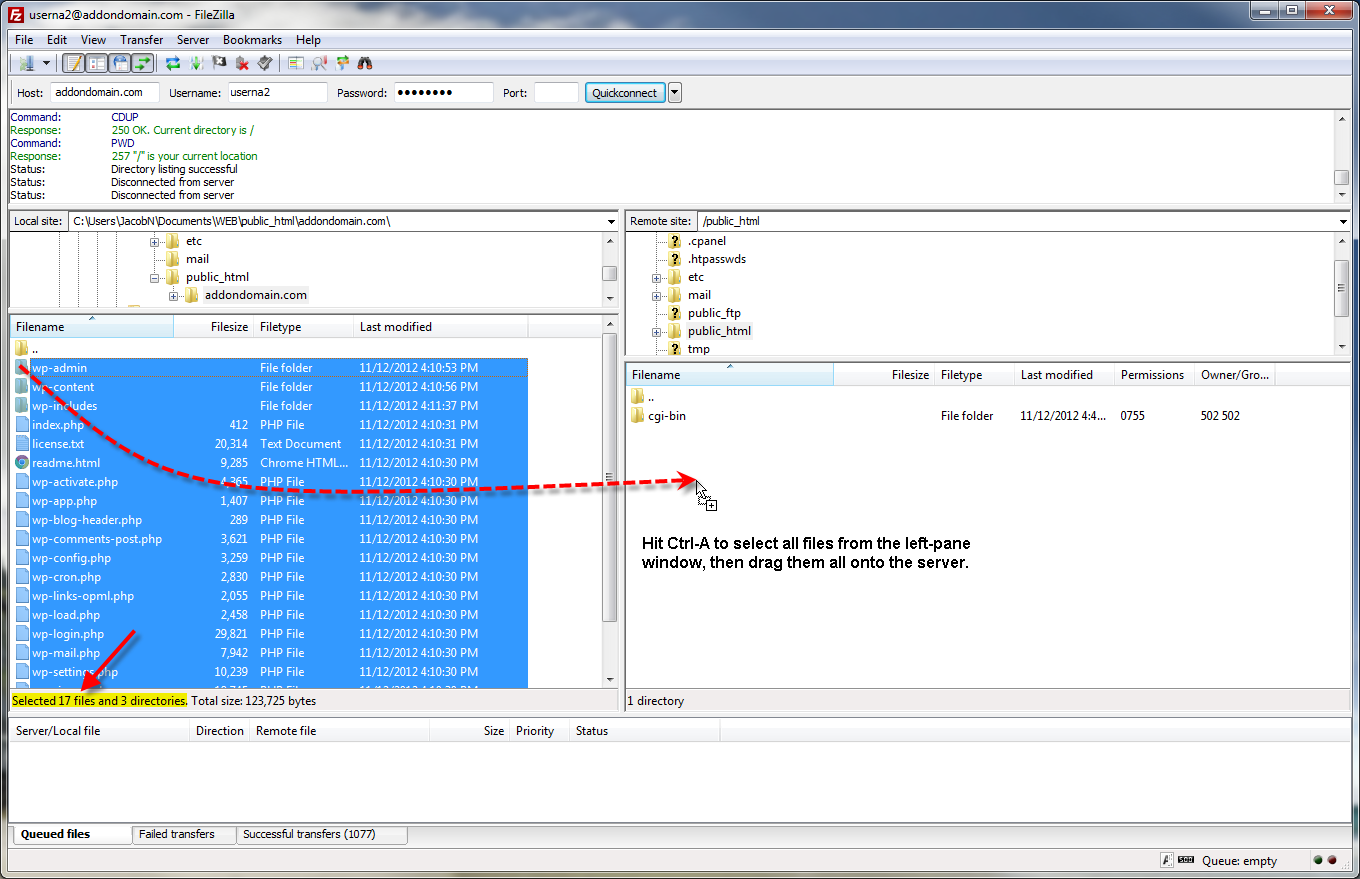Select the remote public_ftp folder
The width and height of the screenshot is (1360, 879).
(x=714, y=313)
